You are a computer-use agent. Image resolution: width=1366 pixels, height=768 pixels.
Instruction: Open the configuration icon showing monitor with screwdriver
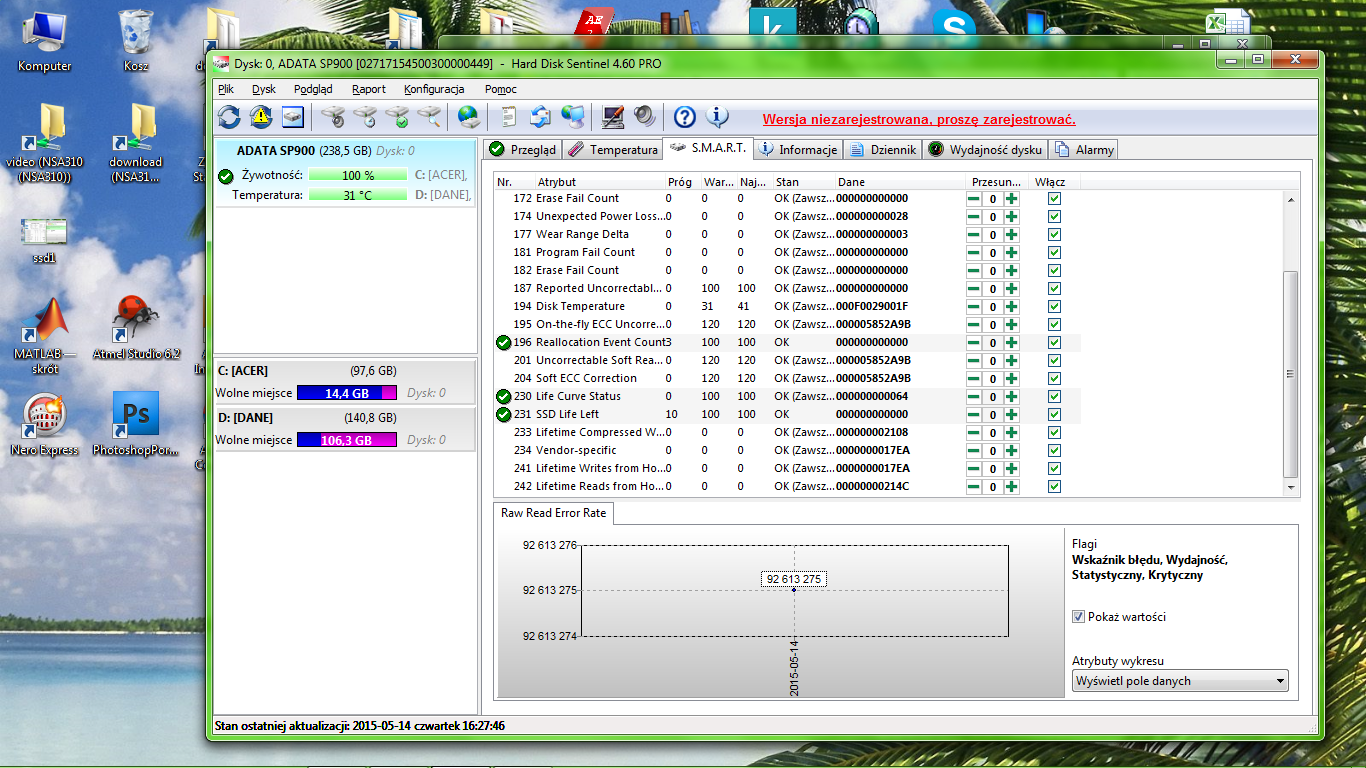coord(613,117)
